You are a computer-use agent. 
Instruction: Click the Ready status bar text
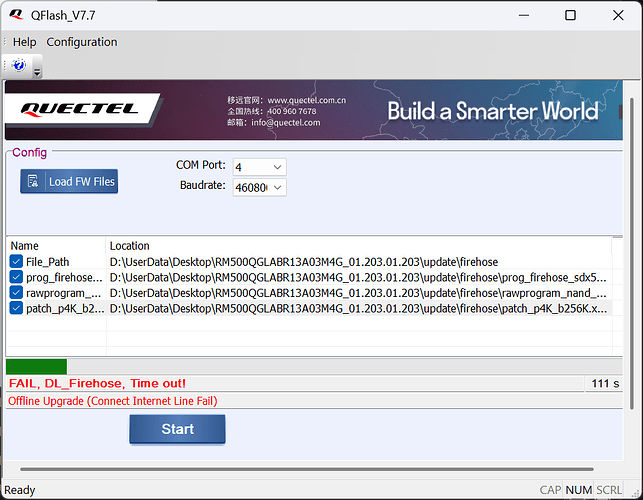[20, 490]
